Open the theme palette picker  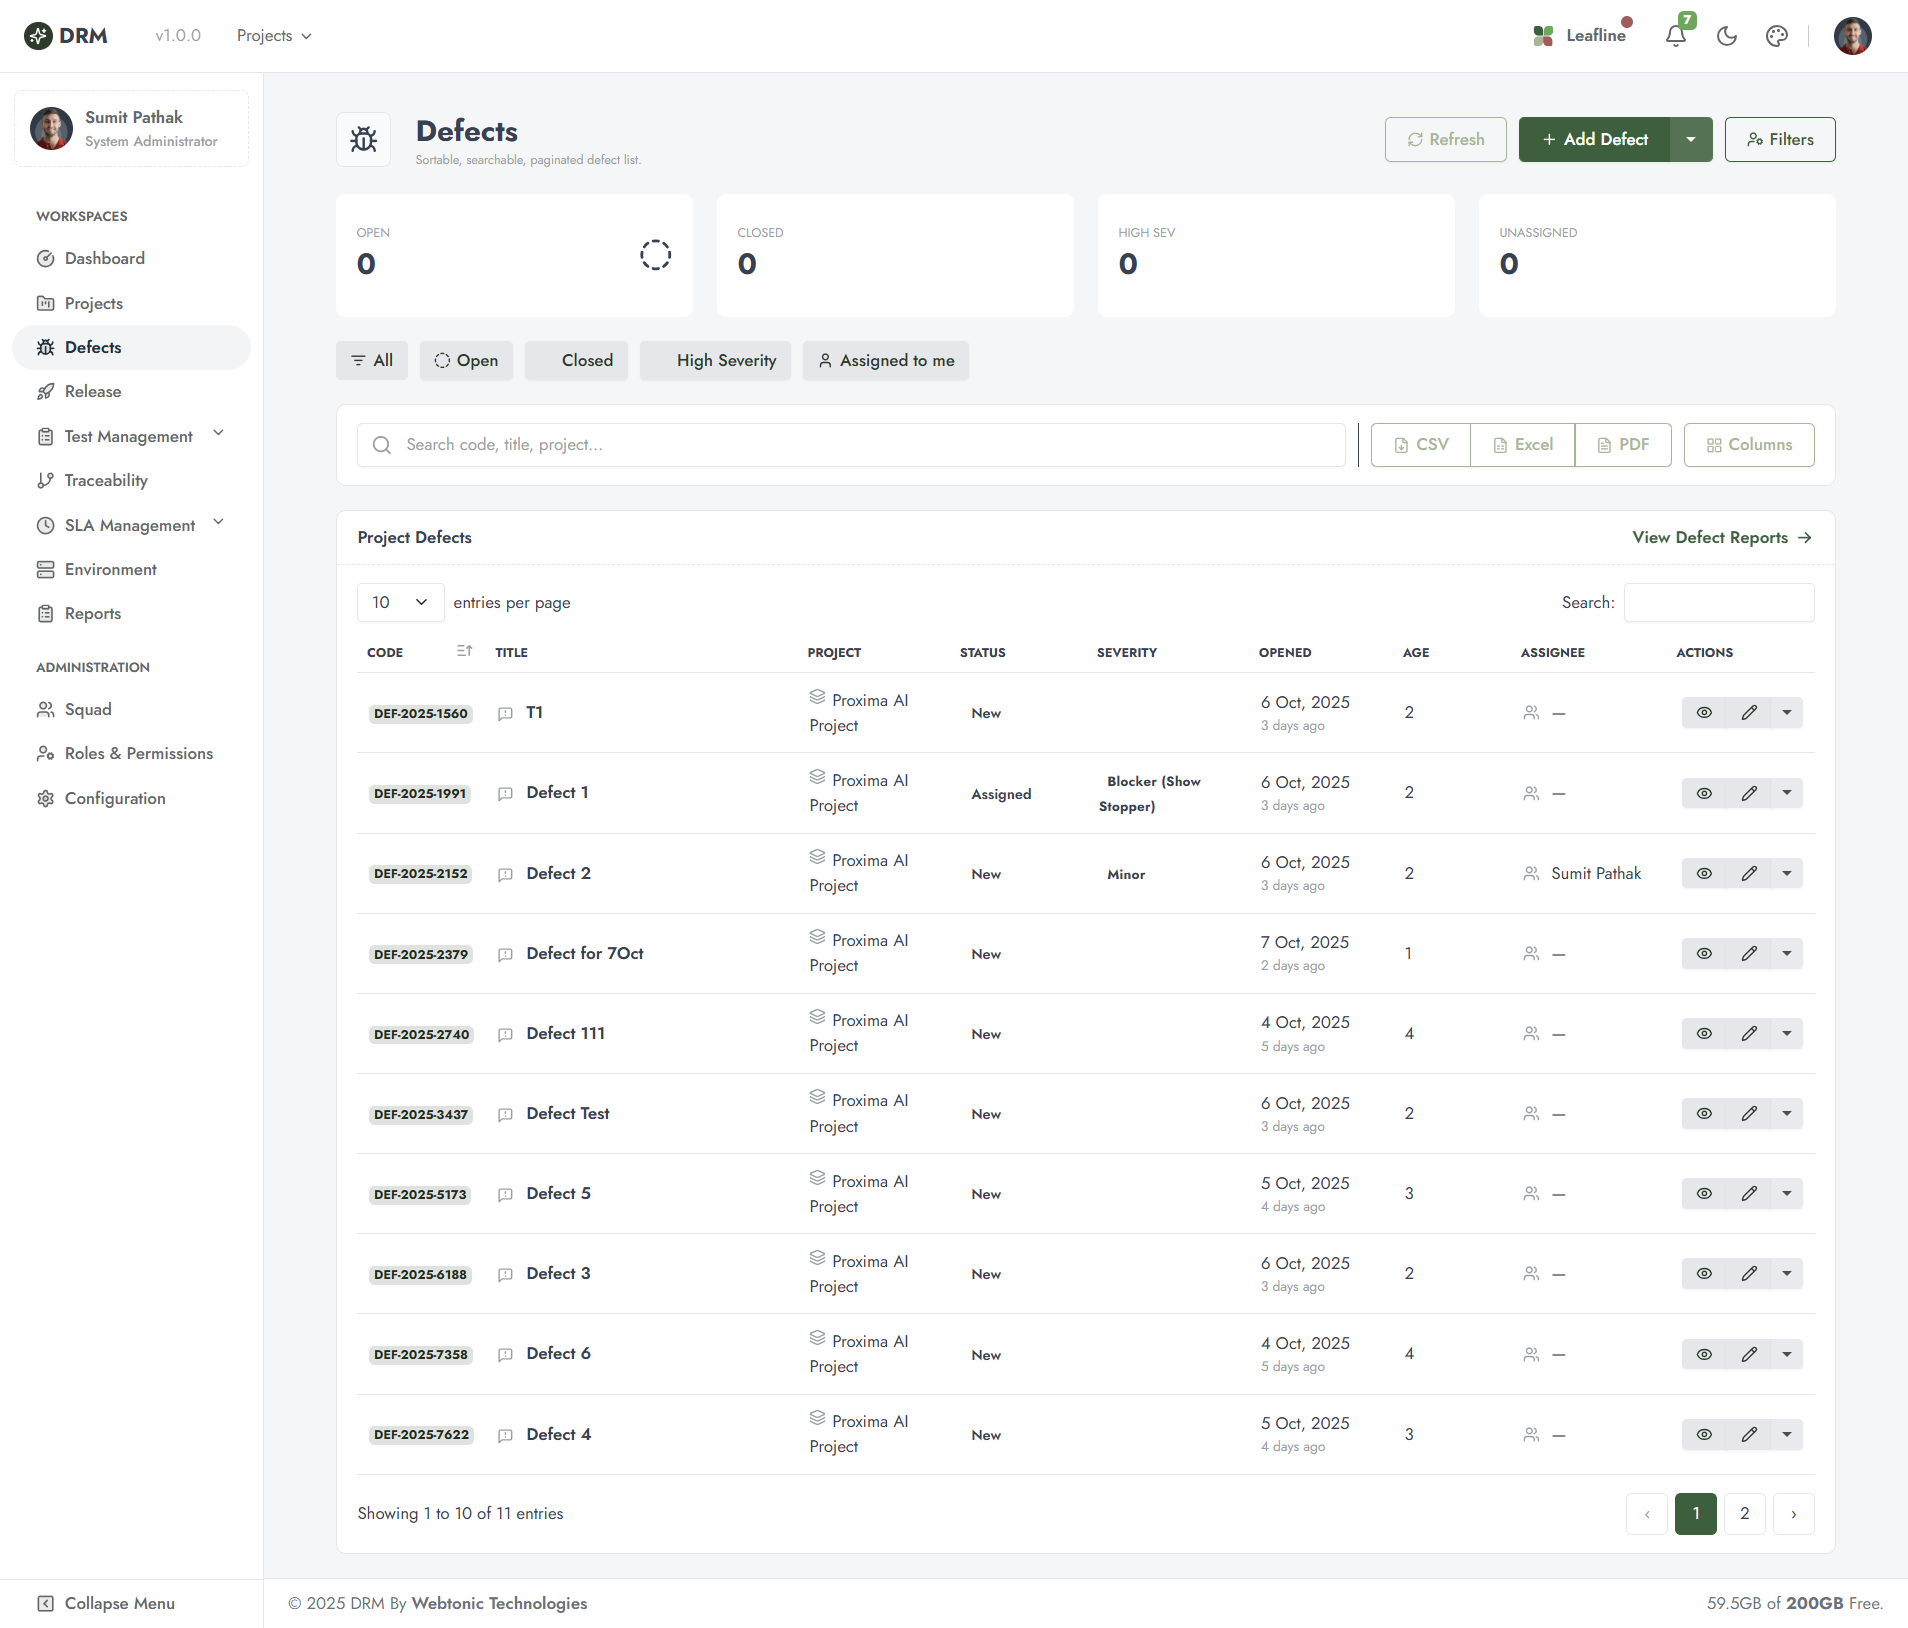point(1778,35)
